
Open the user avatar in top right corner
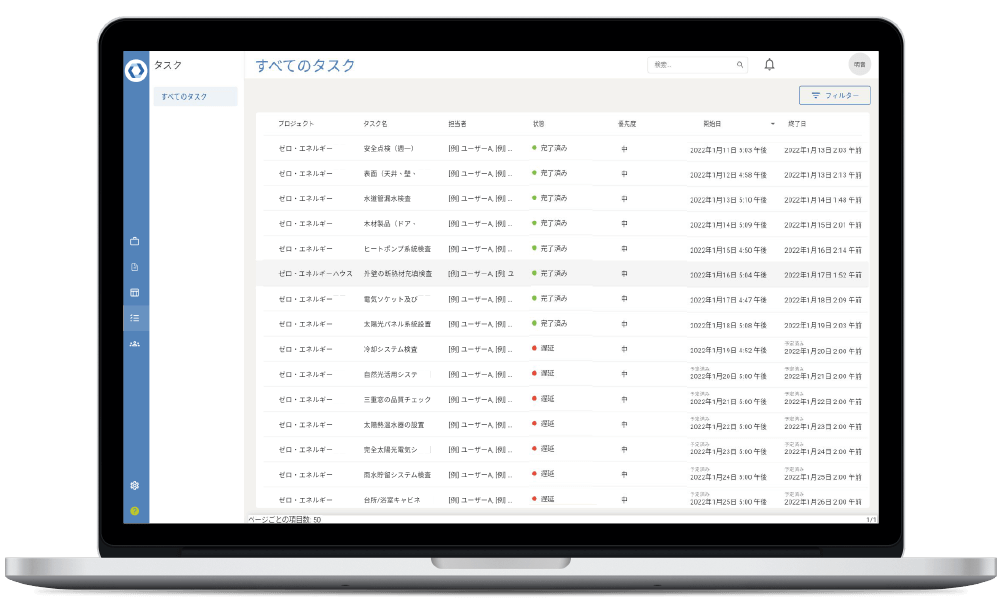pos(858,63)
